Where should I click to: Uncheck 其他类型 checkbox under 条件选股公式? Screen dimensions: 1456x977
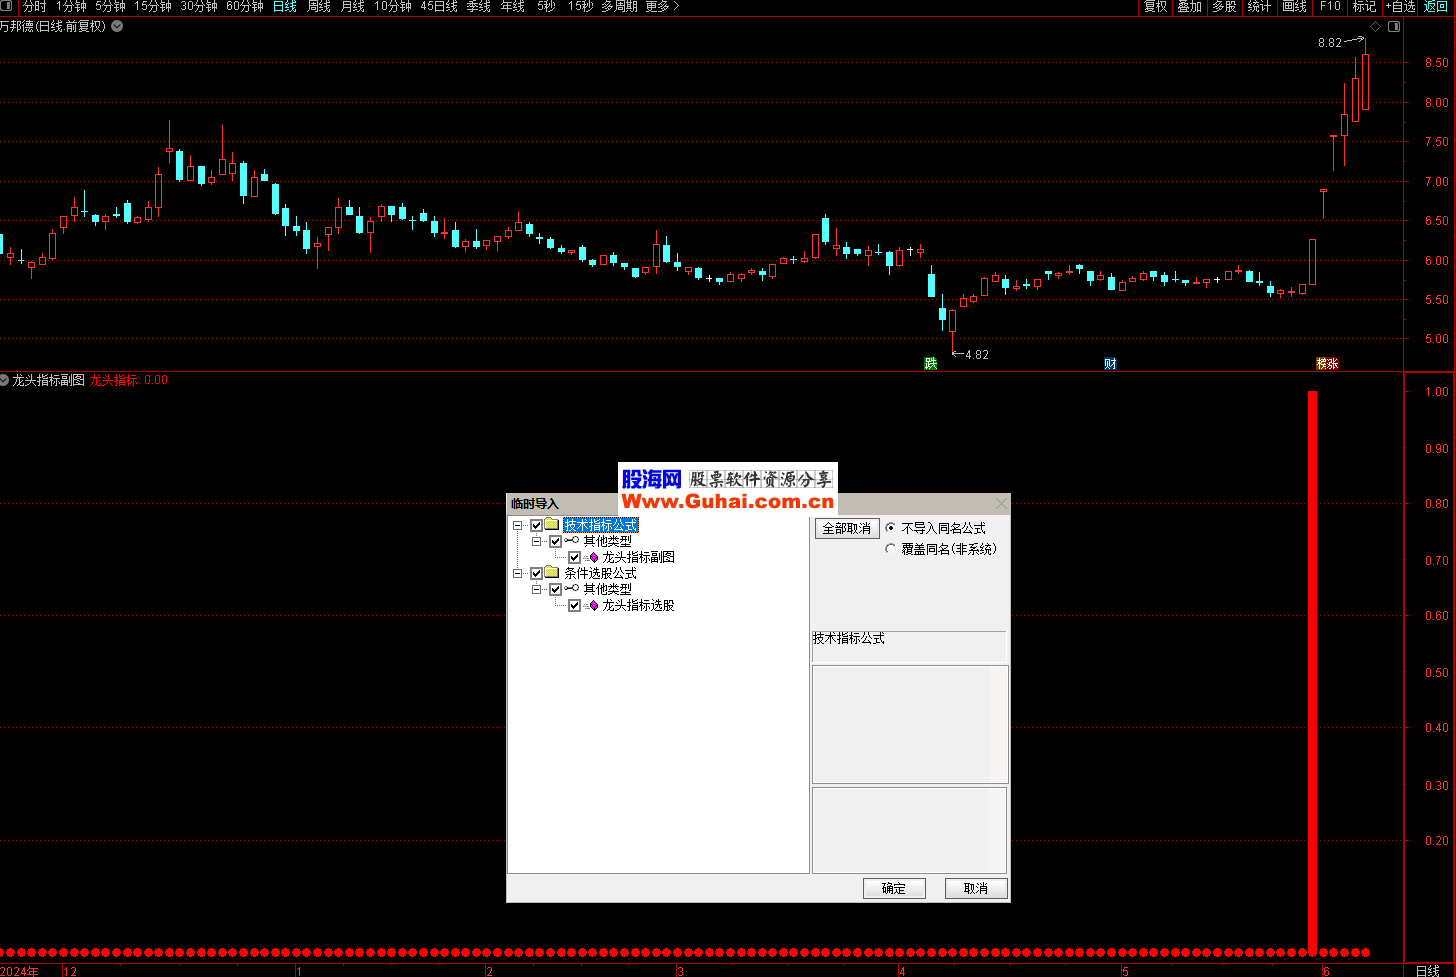tap(555, 589)
